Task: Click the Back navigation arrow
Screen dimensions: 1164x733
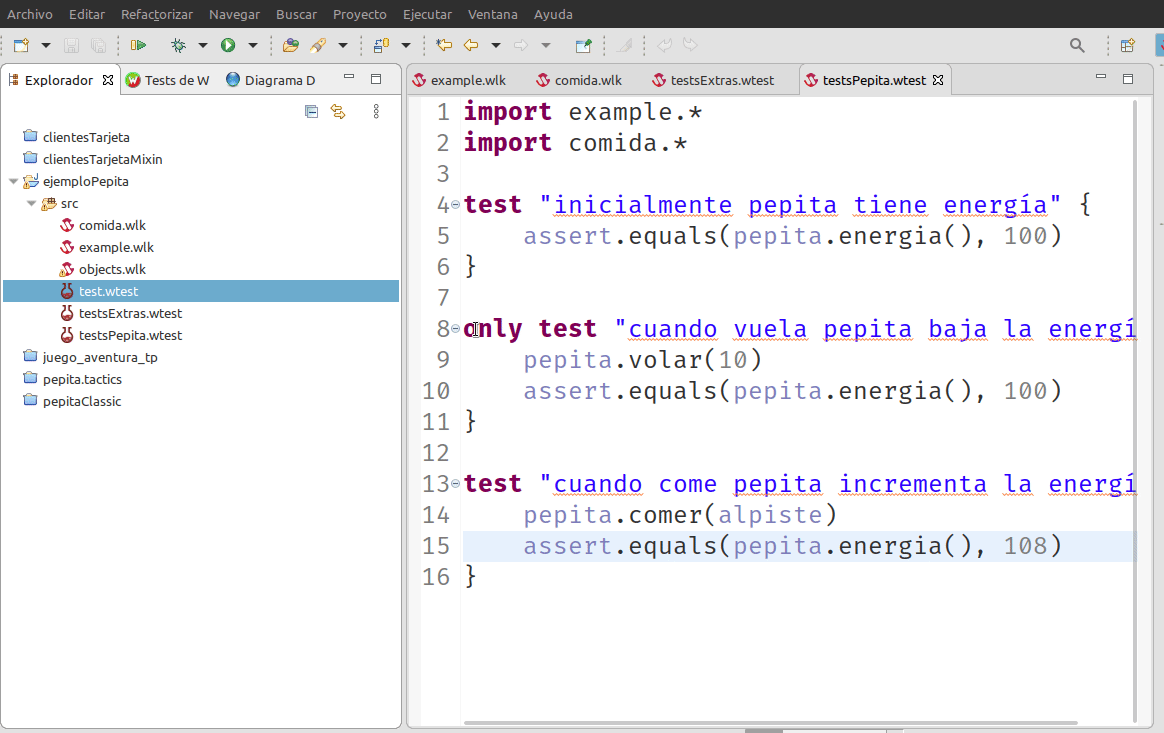Action: tap(470, 45)
